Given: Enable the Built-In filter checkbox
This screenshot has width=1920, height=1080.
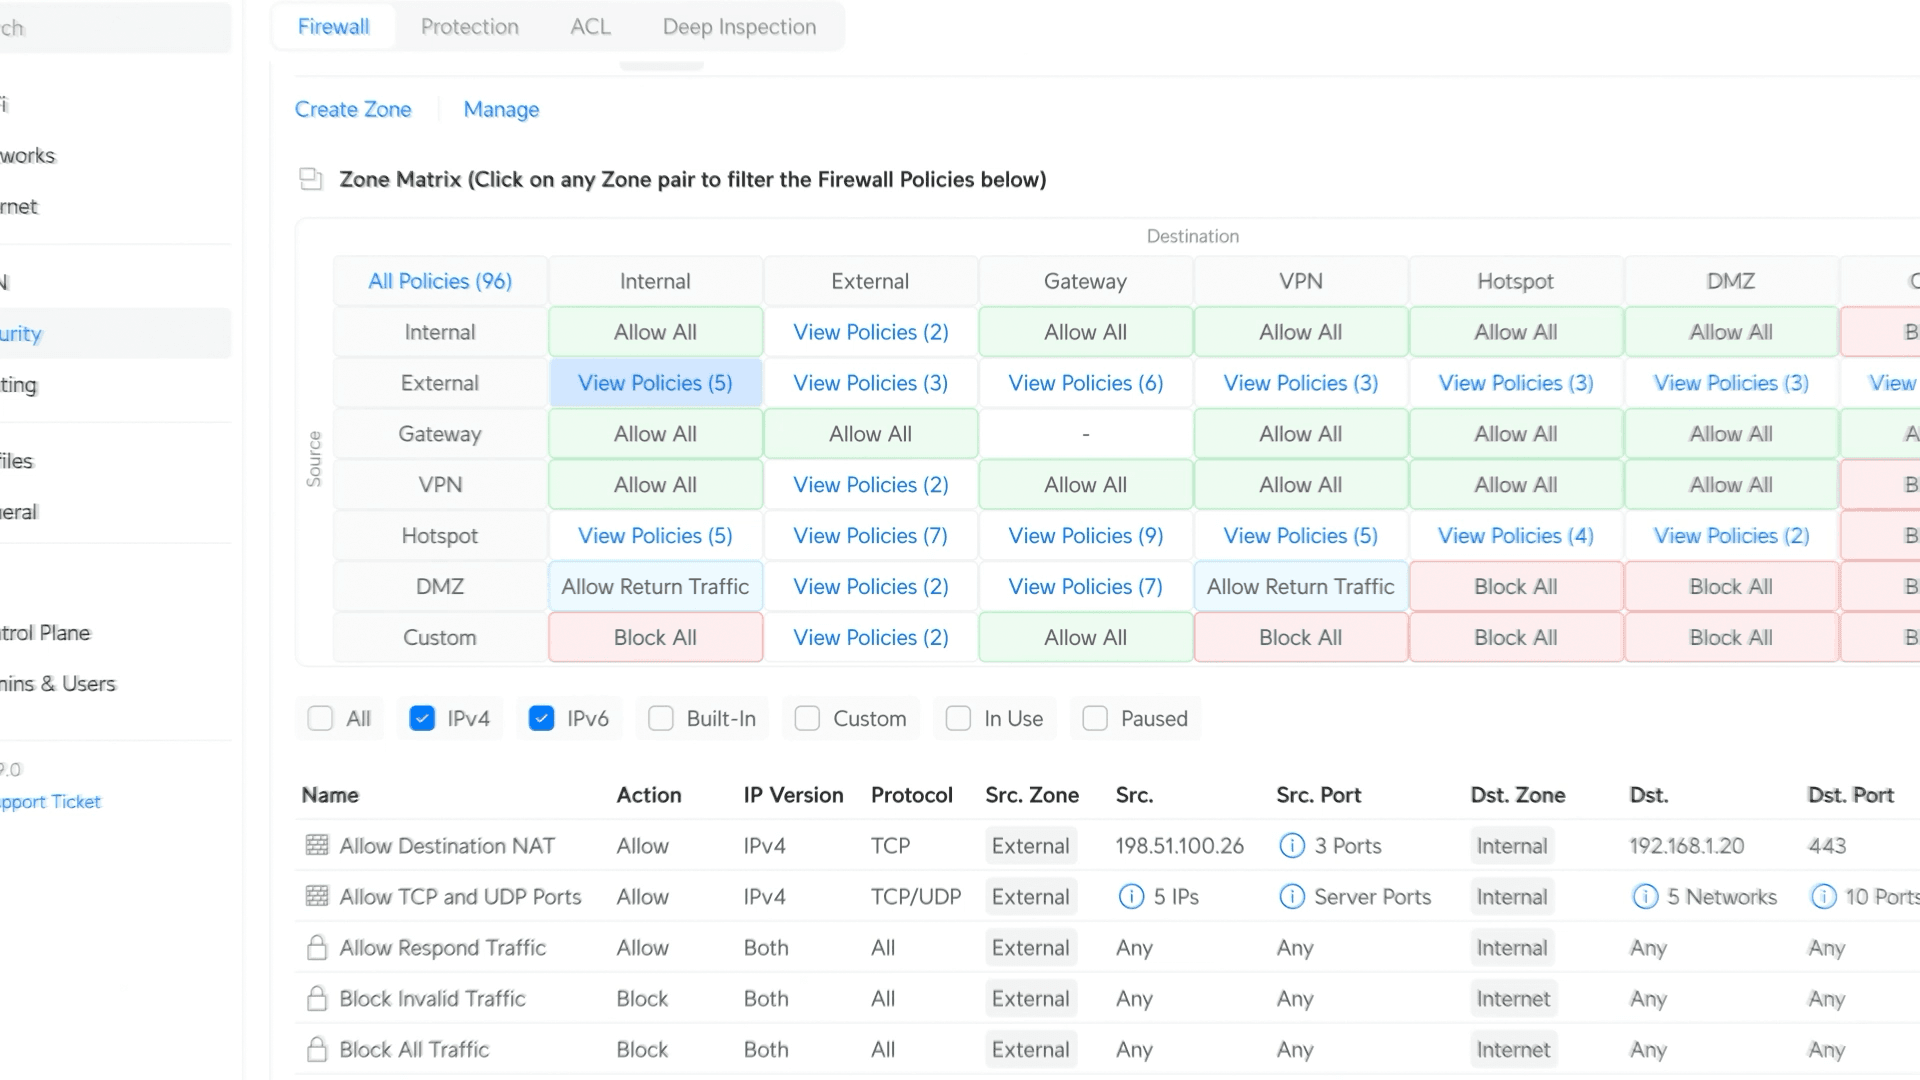Looking at the screenshot, I should click(x=661, y=719).
